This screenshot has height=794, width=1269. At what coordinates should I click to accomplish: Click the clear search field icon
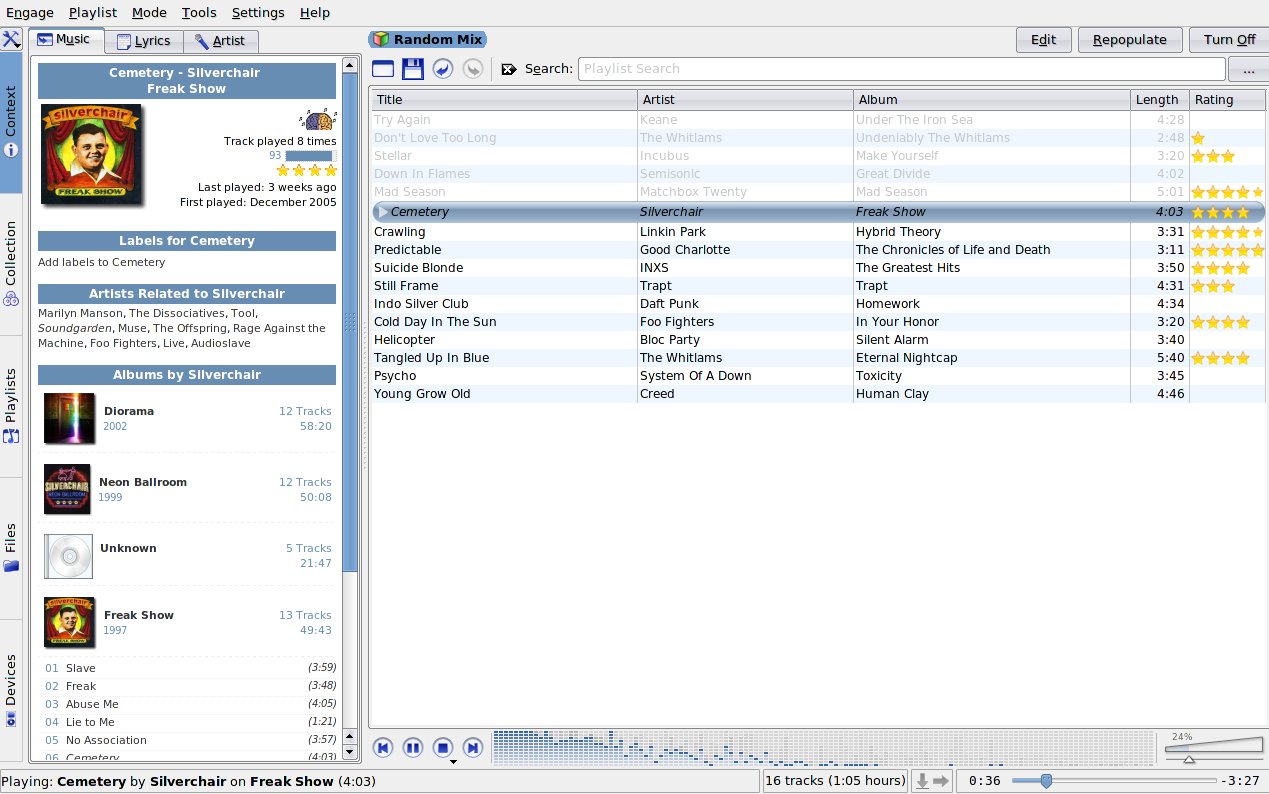[509, 69]
